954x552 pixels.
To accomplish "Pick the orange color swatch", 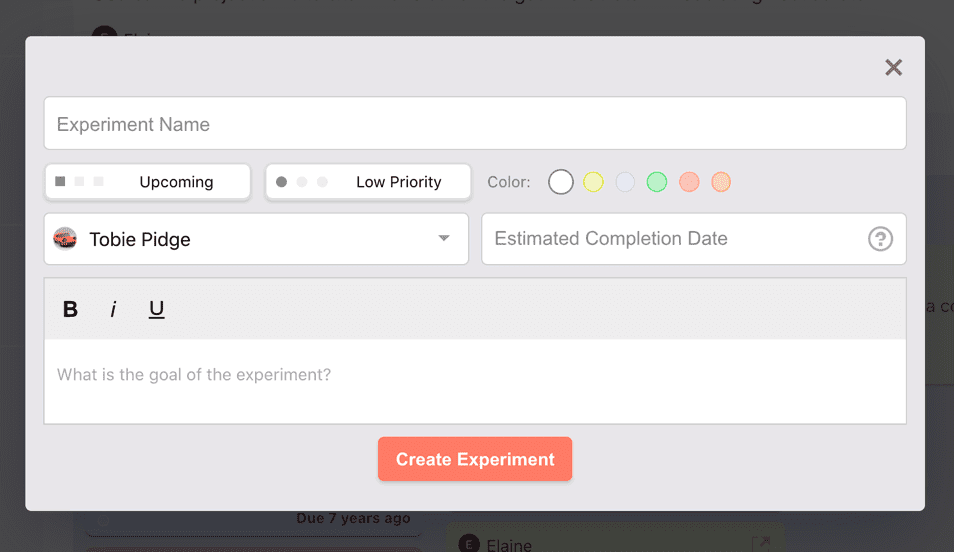I will 721,182.
